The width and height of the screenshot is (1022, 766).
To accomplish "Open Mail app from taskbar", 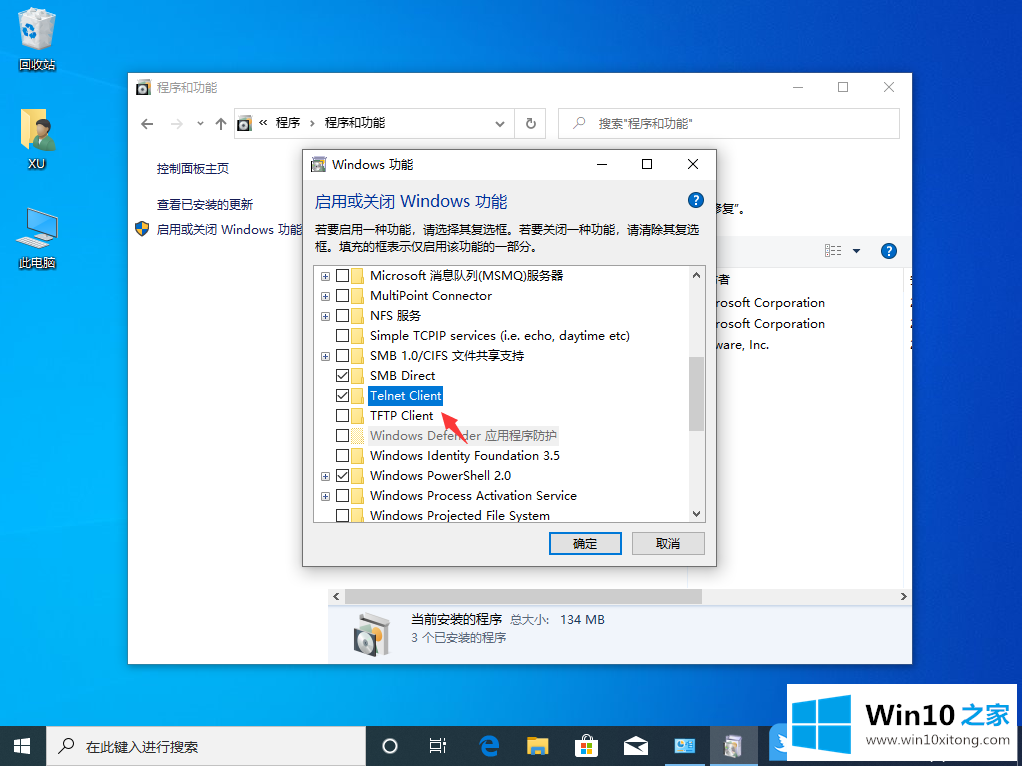I will [x=635, y=746].
